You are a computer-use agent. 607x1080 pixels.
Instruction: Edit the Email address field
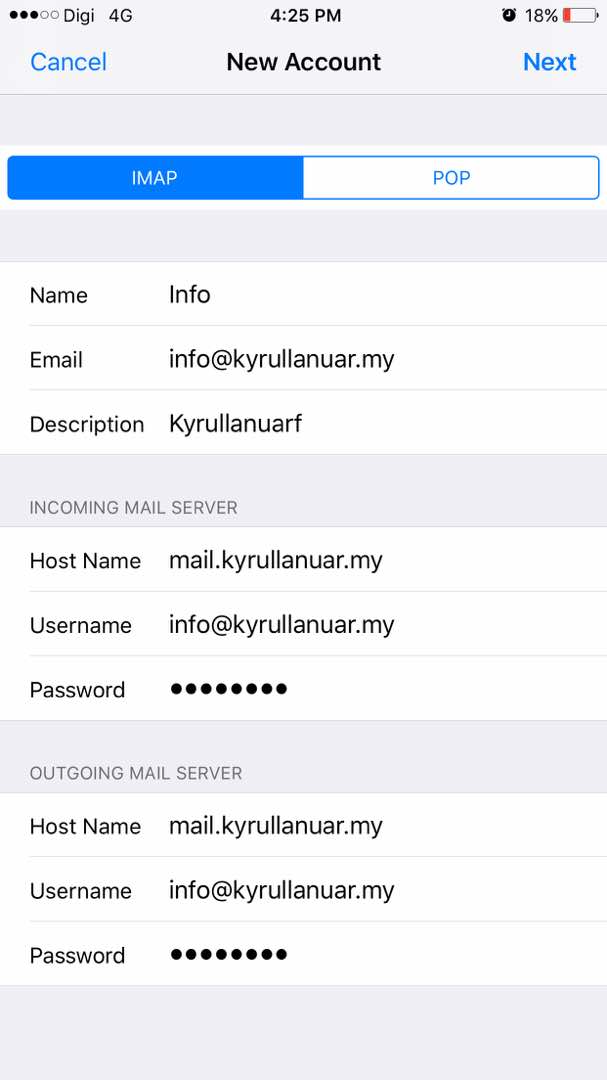(303, 359)
